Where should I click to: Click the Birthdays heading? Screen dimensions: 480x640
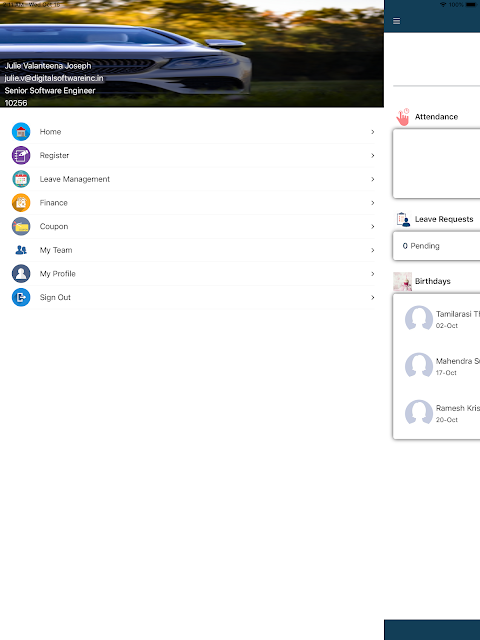(433, 281)
